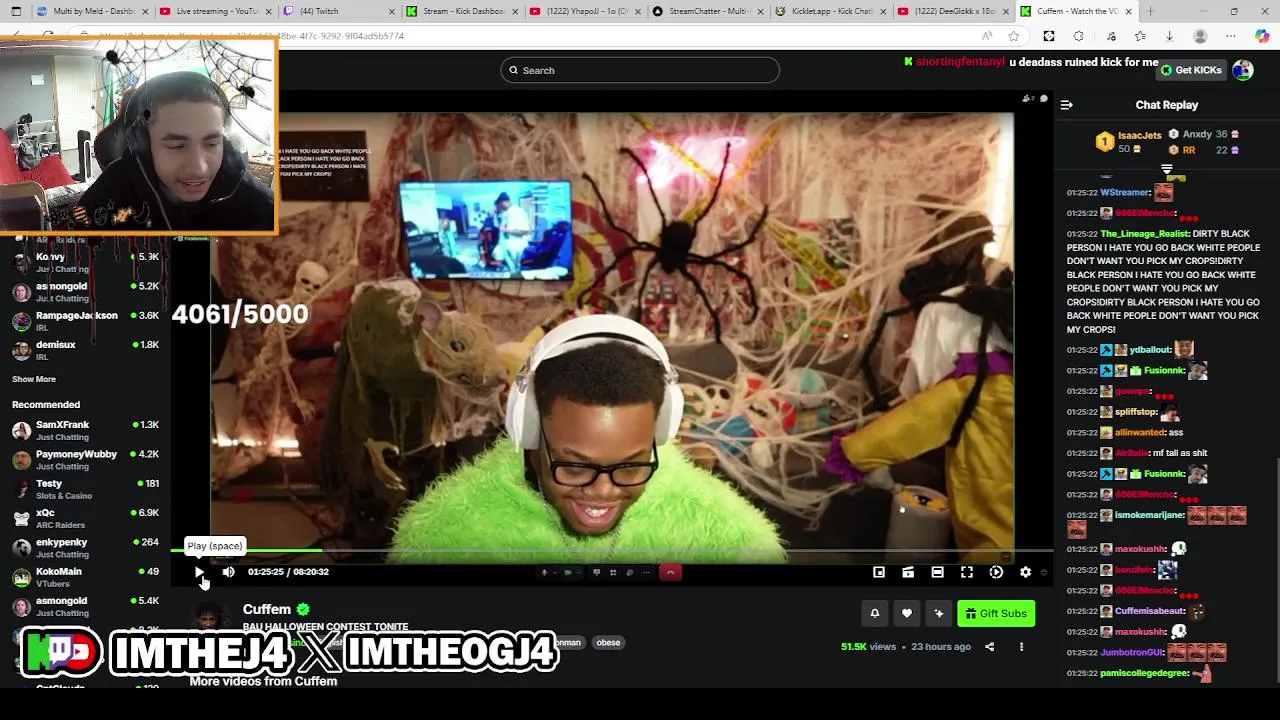1280x720 pixels.
Task: Enable notifications bell for Cuffem
Action: 874,613
